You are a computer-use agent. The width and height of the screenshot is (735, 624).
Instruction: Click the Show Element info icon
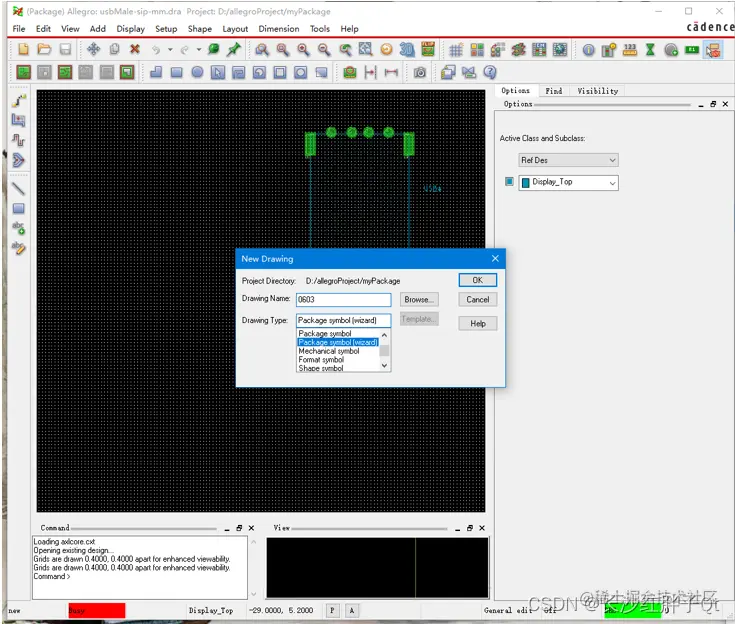pyautogui.click(x=588, y=49)
